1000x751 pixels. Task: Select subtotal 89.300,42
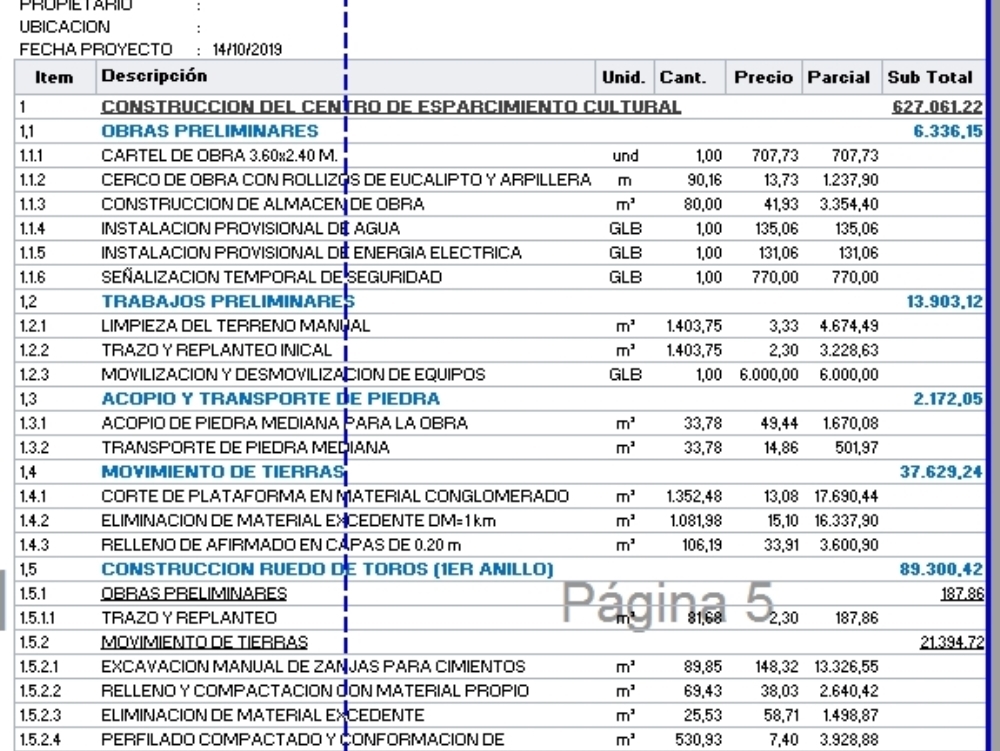[x=941, y=569]
